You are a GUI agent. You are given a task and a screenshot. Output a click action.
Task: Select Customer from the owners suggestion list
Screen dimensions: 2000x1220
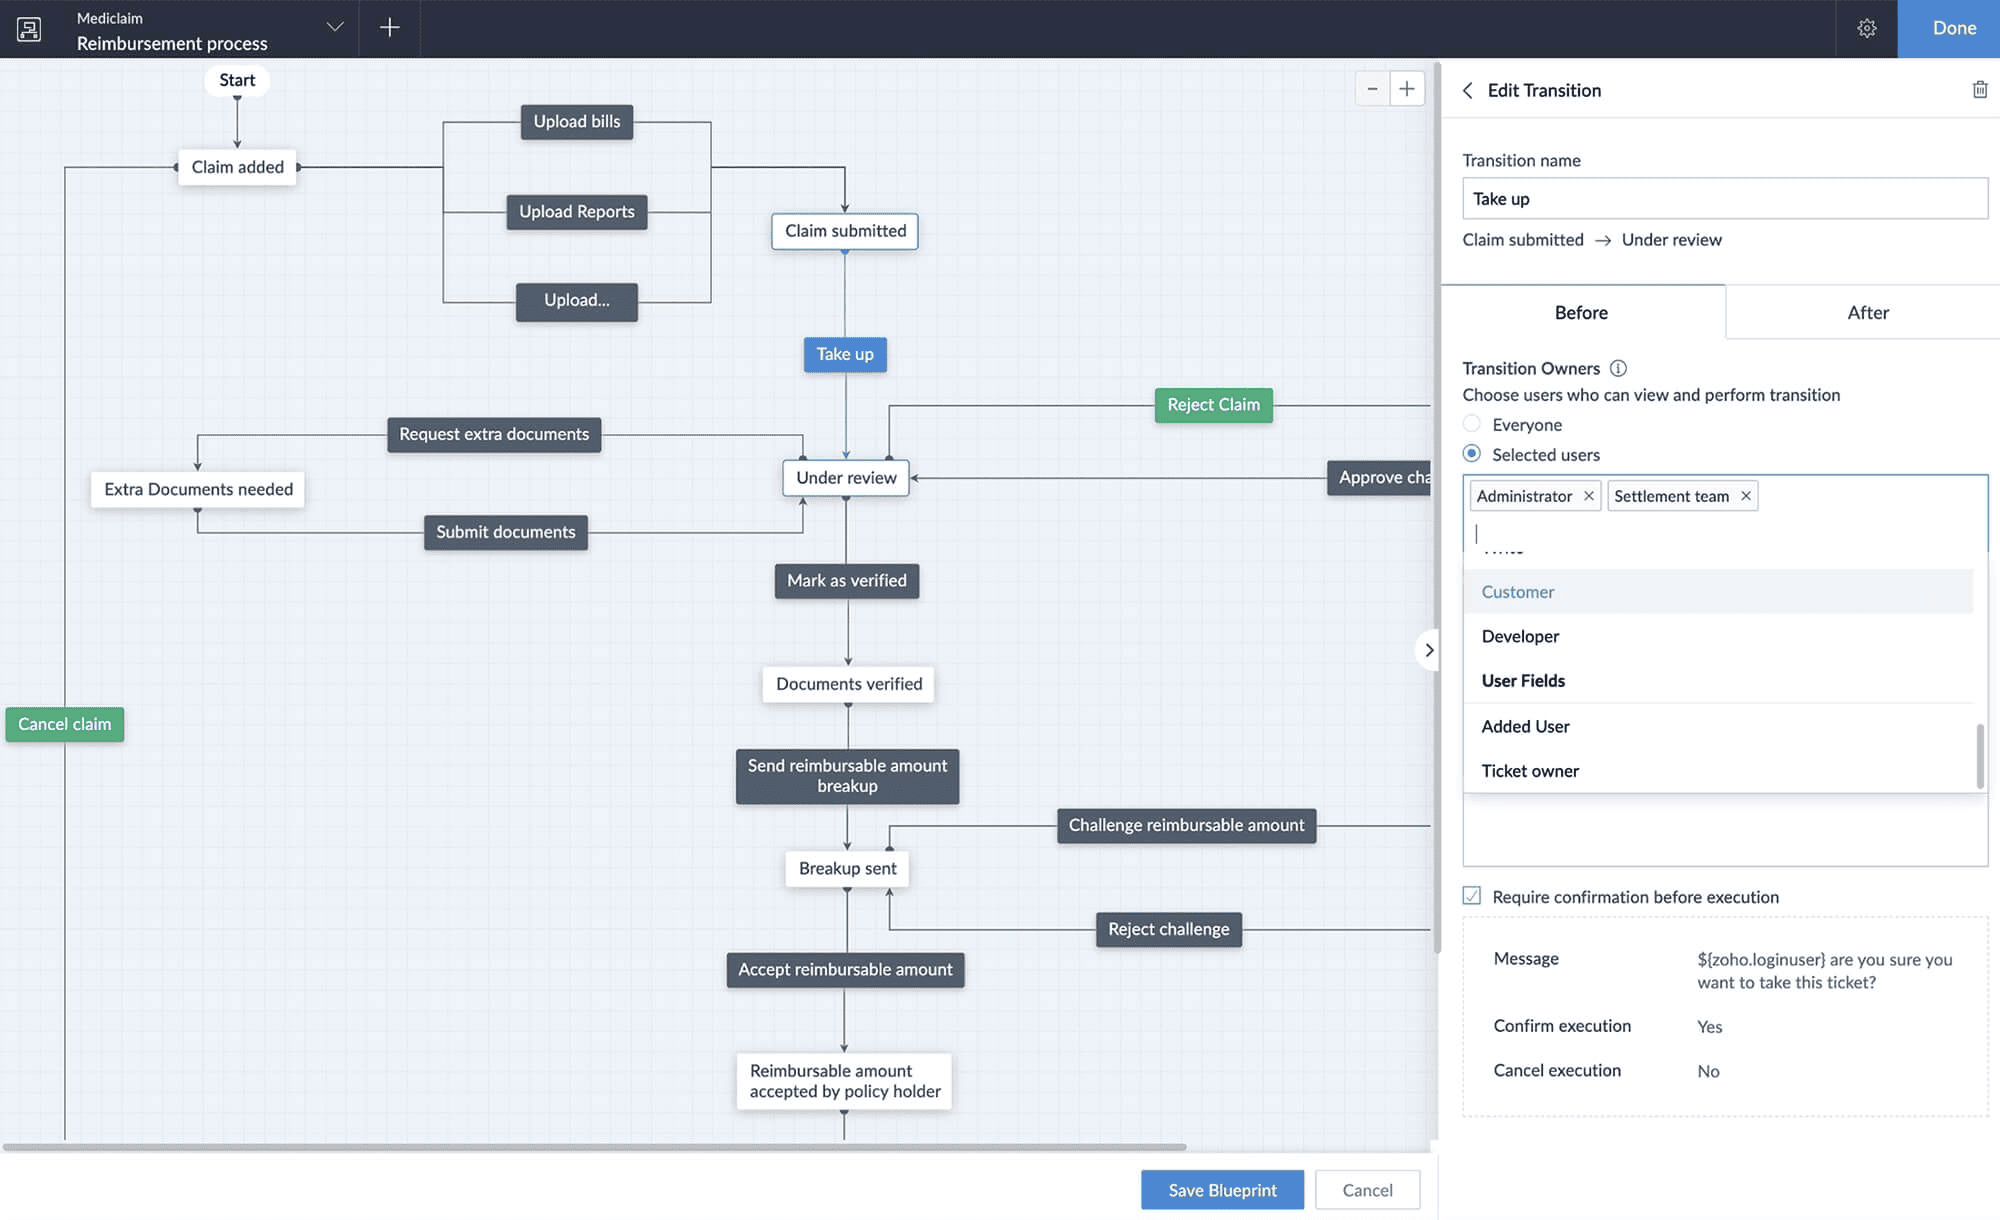1517,591
